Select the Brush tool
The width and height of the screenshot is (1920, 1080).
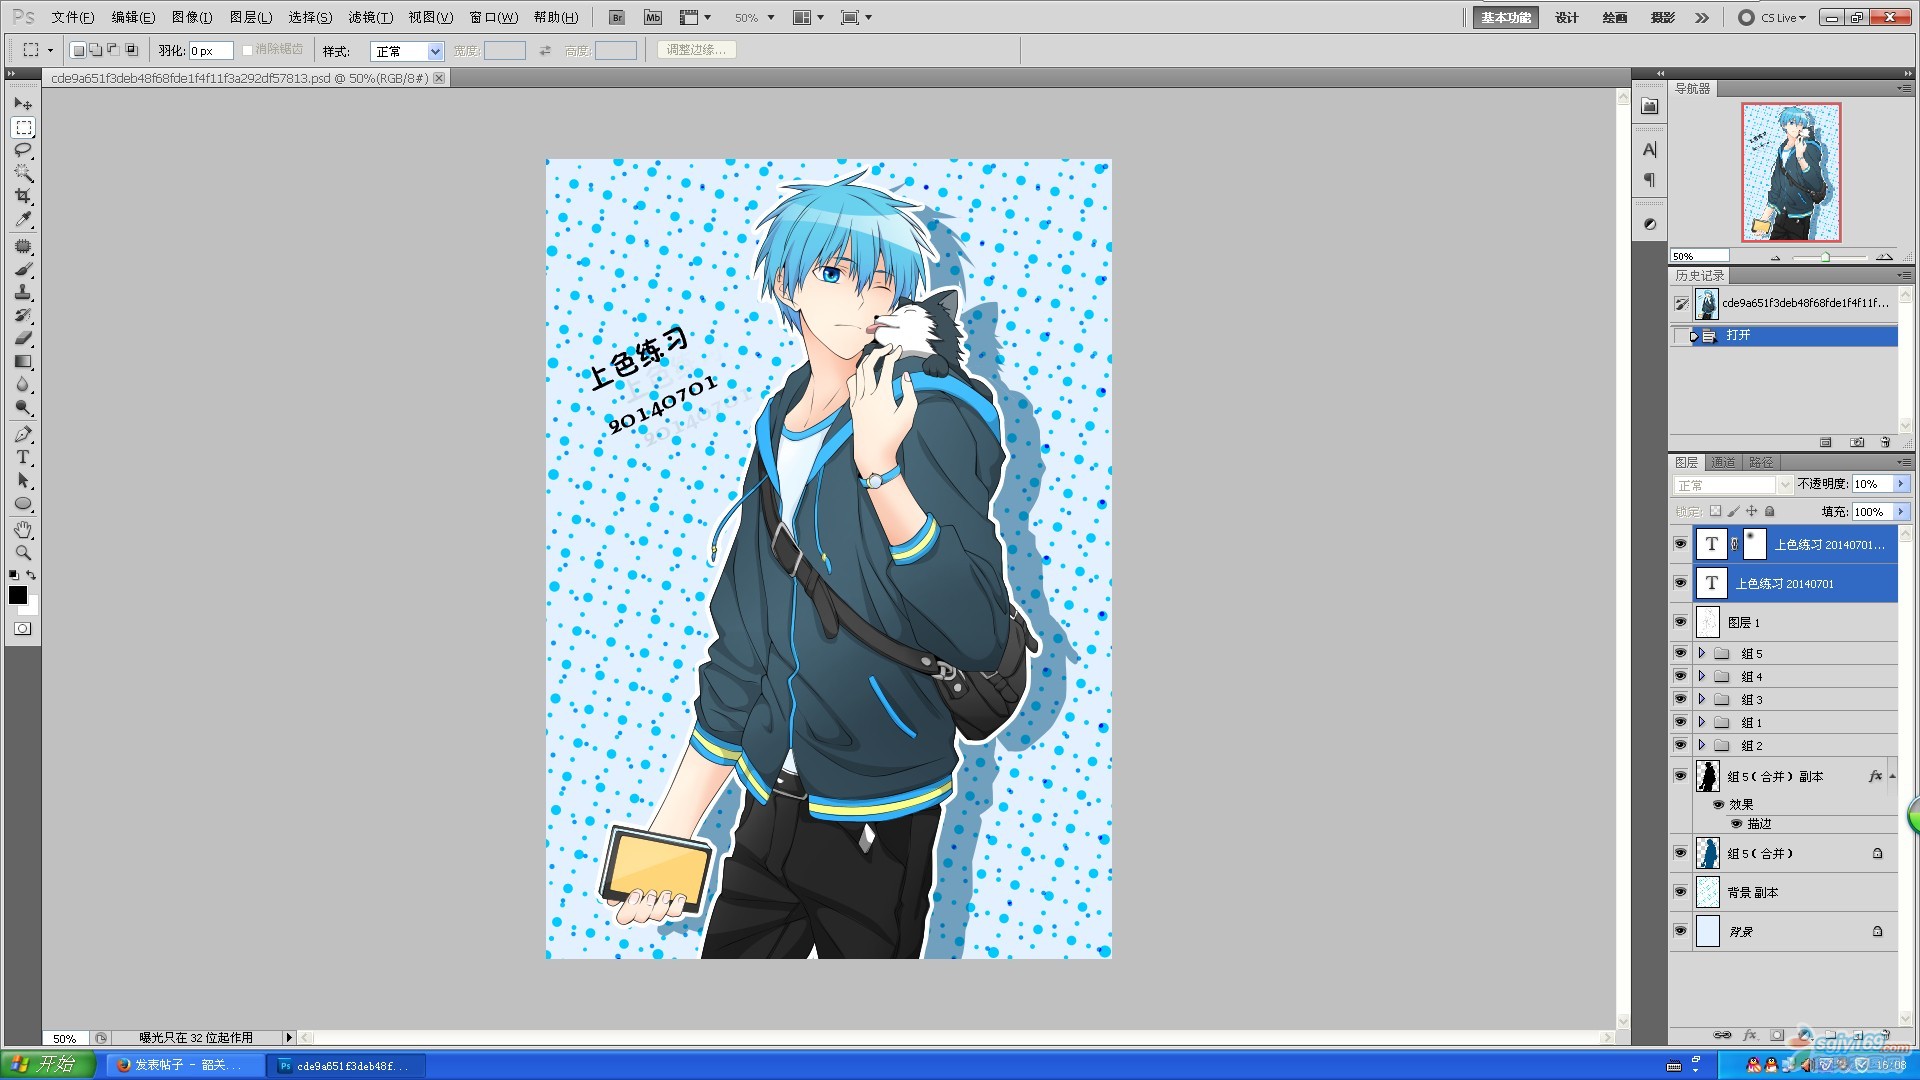click(x=23, y=269)
